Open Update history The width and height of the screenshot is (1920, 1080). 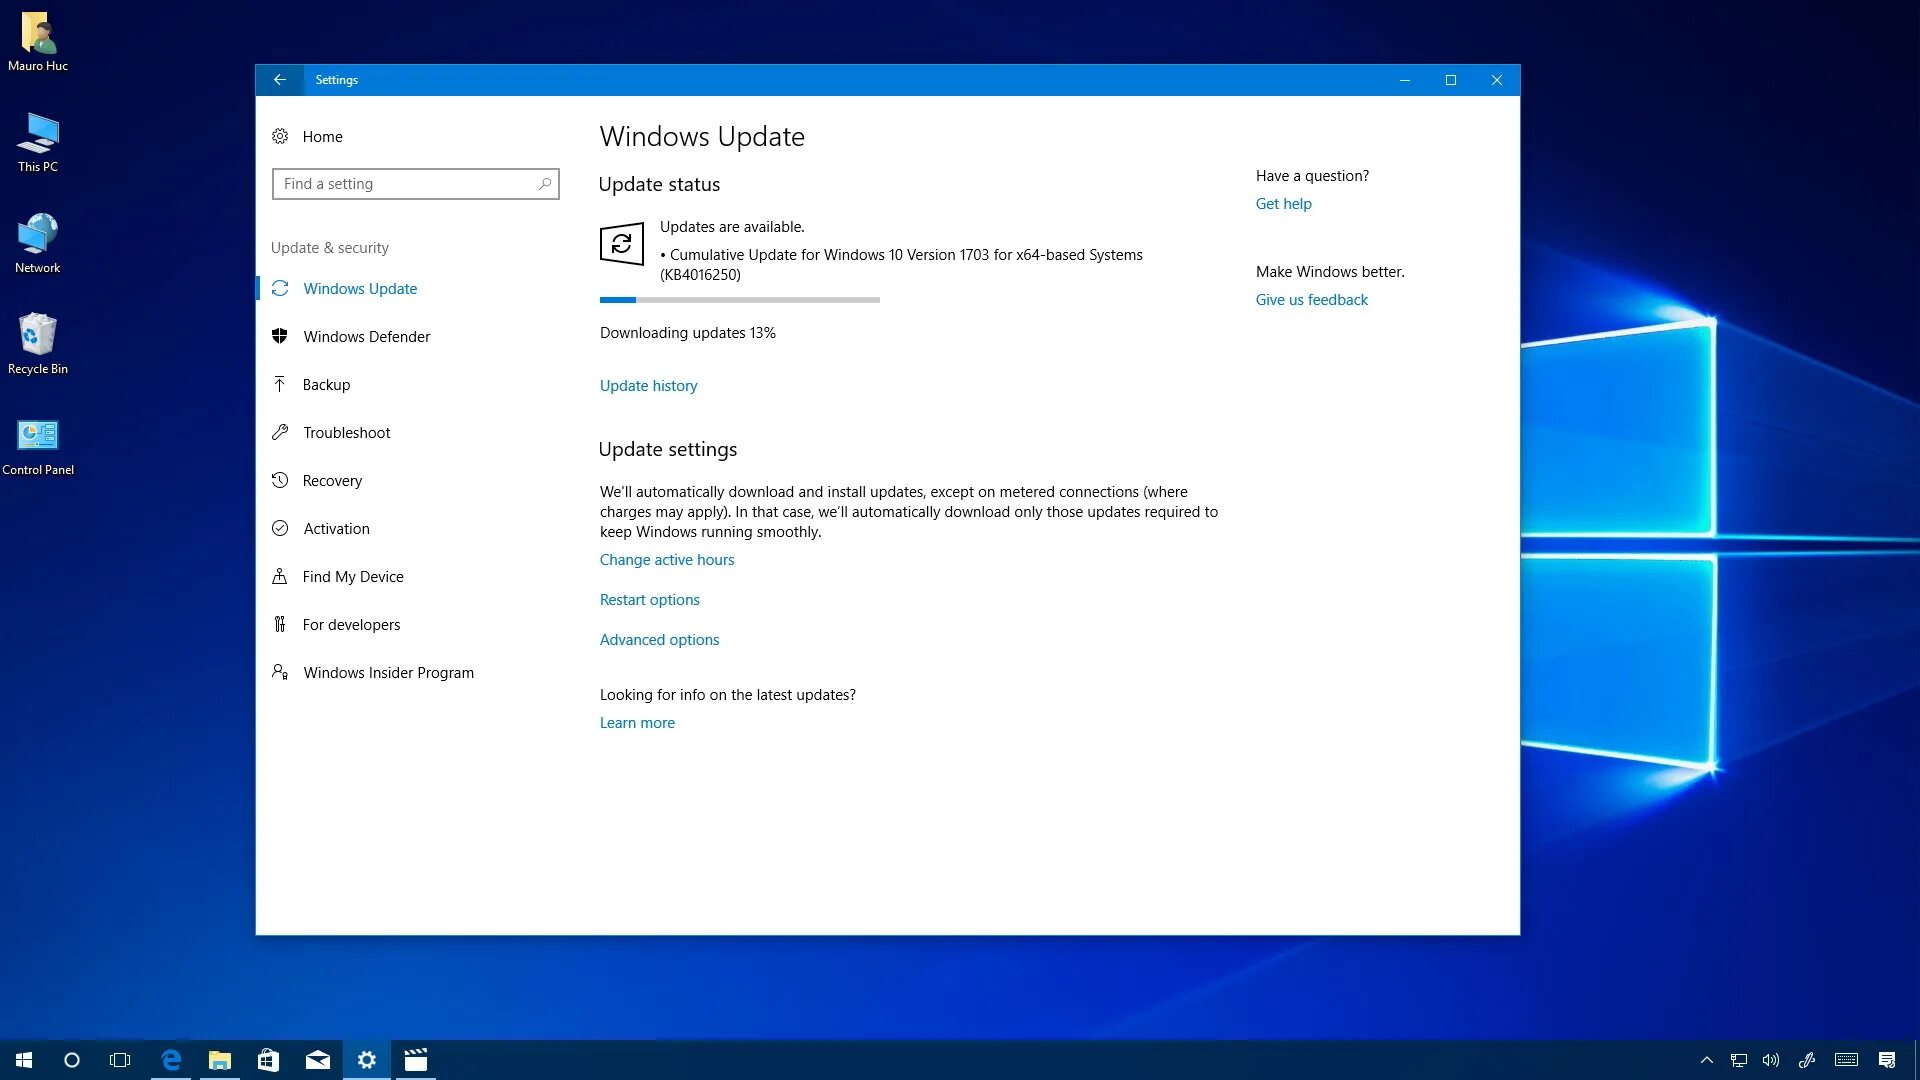click(648, 385)
